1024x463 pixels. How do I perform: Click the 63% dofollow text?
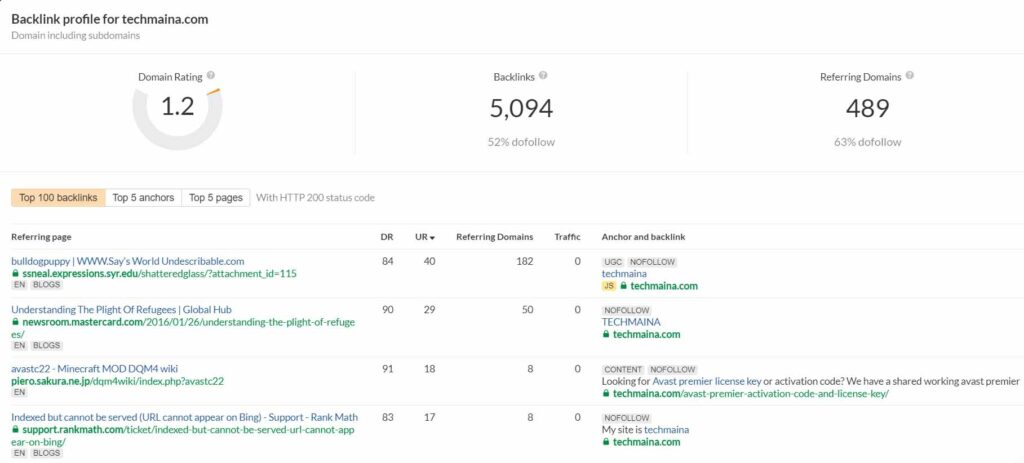(x=867, y=142)
